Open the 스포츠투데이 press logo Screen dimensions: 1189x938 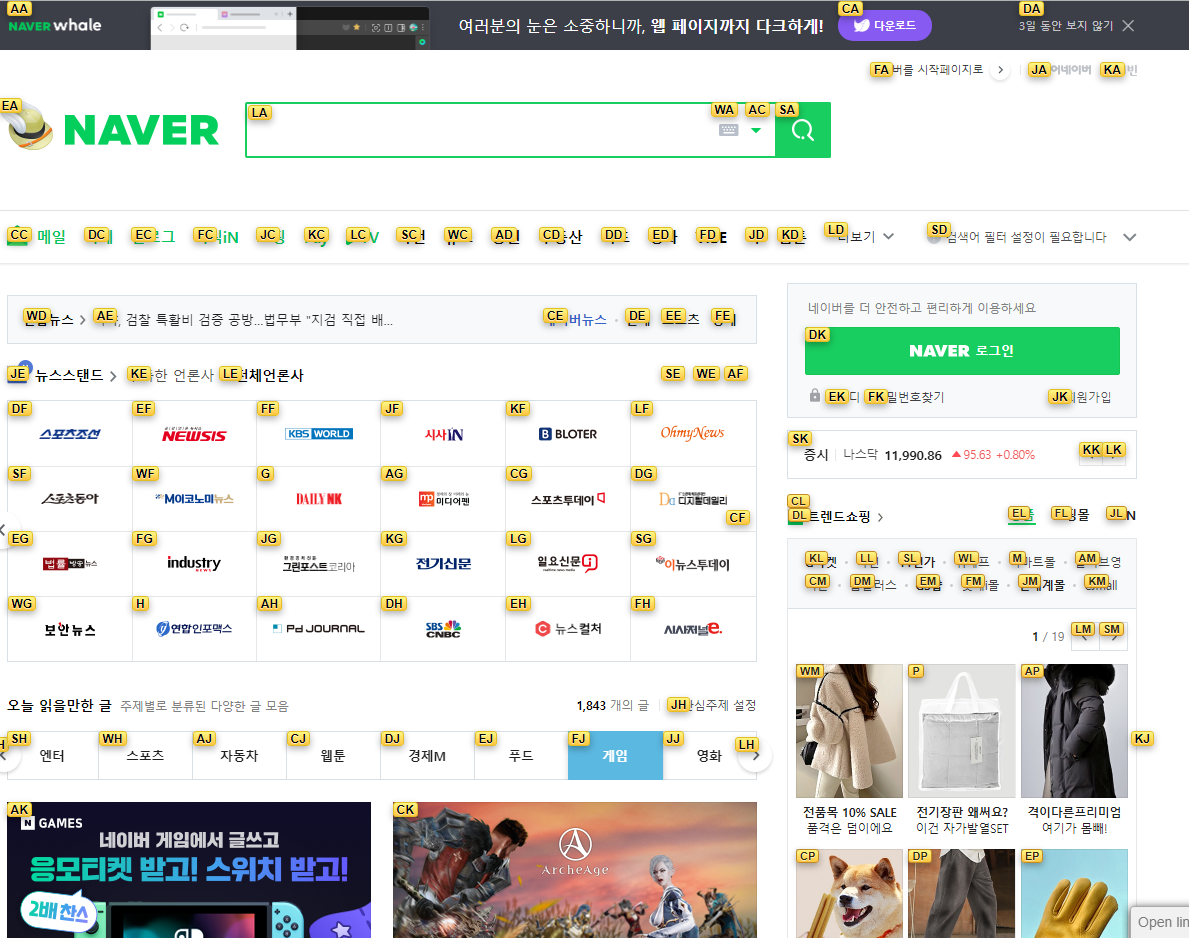coord(568,499)
